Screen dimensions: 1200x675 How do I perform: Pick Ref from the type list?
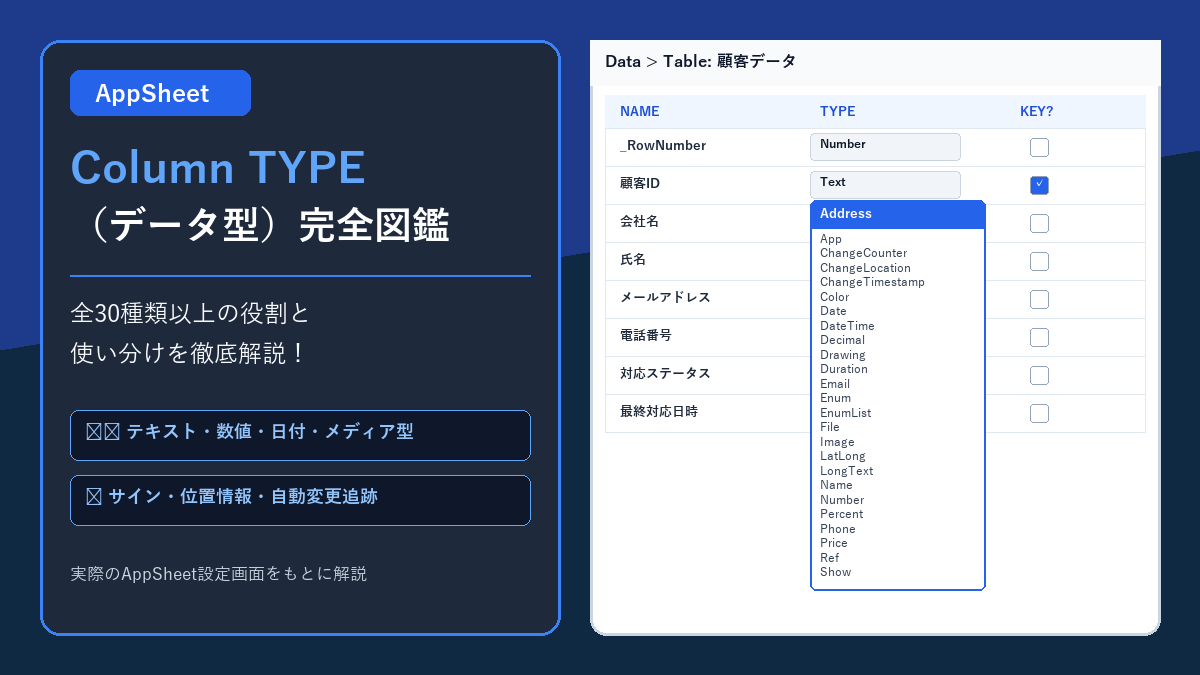(830, 558)
